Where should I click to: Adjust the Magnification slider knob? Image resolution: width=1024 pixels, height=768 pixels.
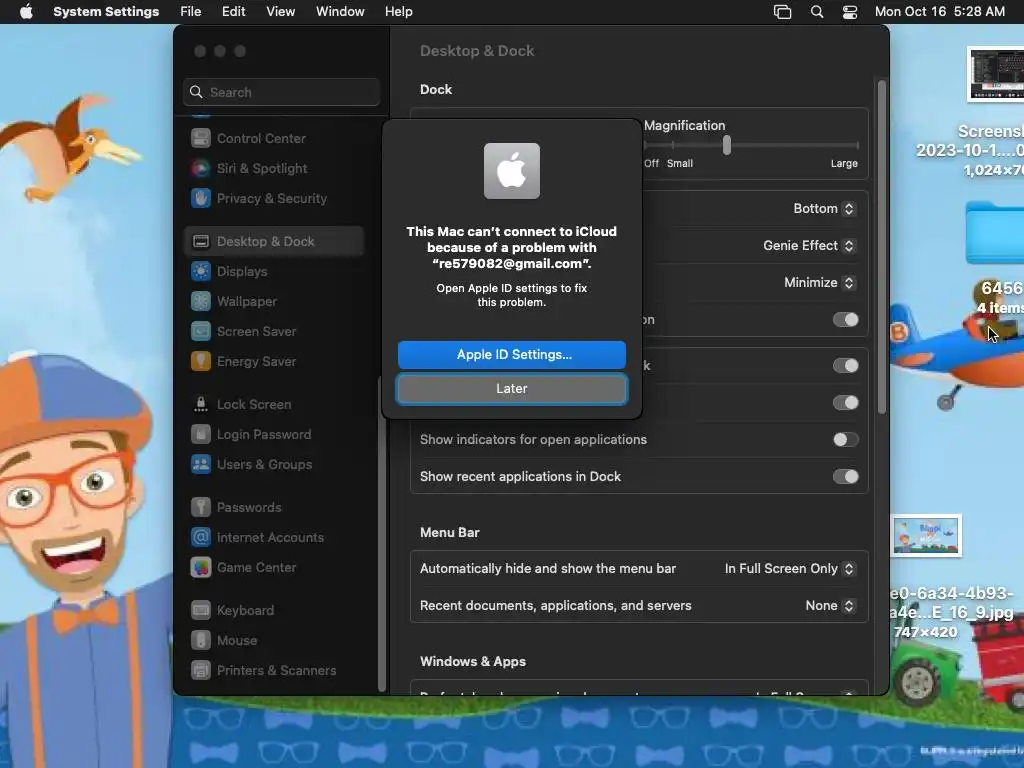tap(727, 146)
